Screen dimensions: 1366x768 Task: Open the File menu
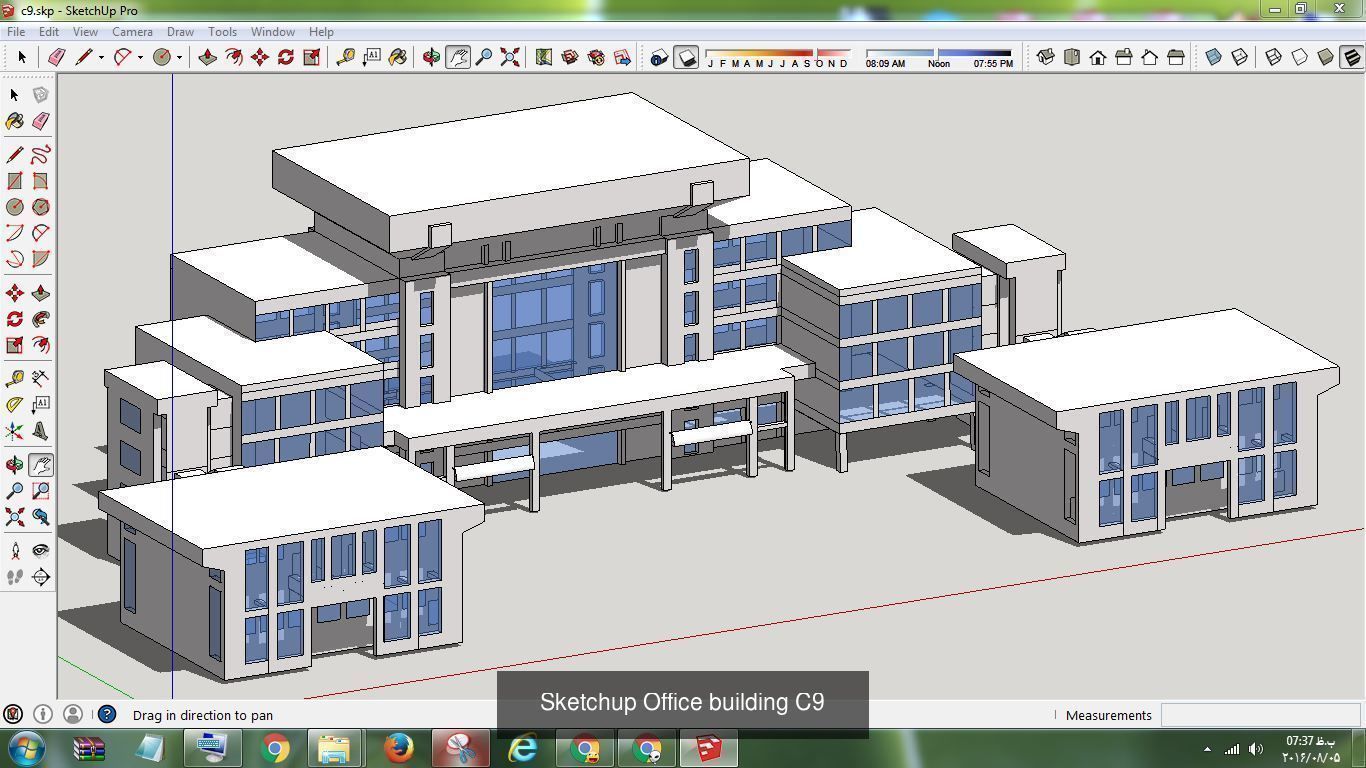(16, 32)
